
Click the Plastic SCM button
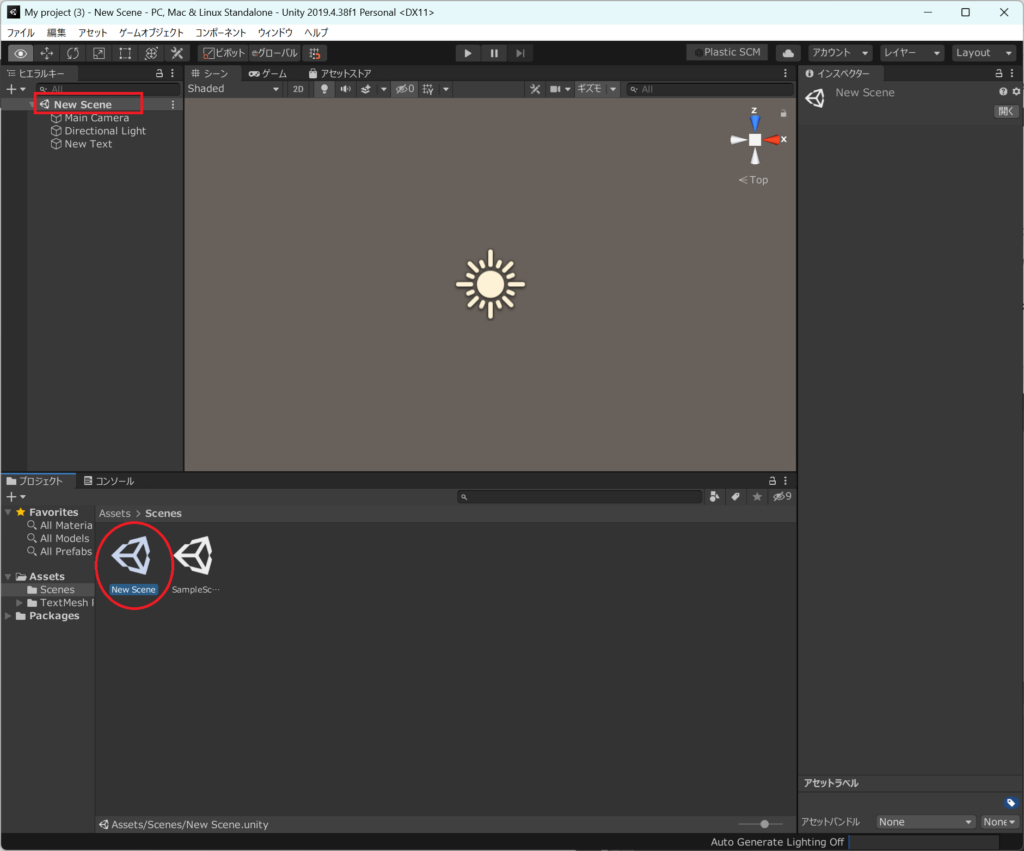(727, 52)
